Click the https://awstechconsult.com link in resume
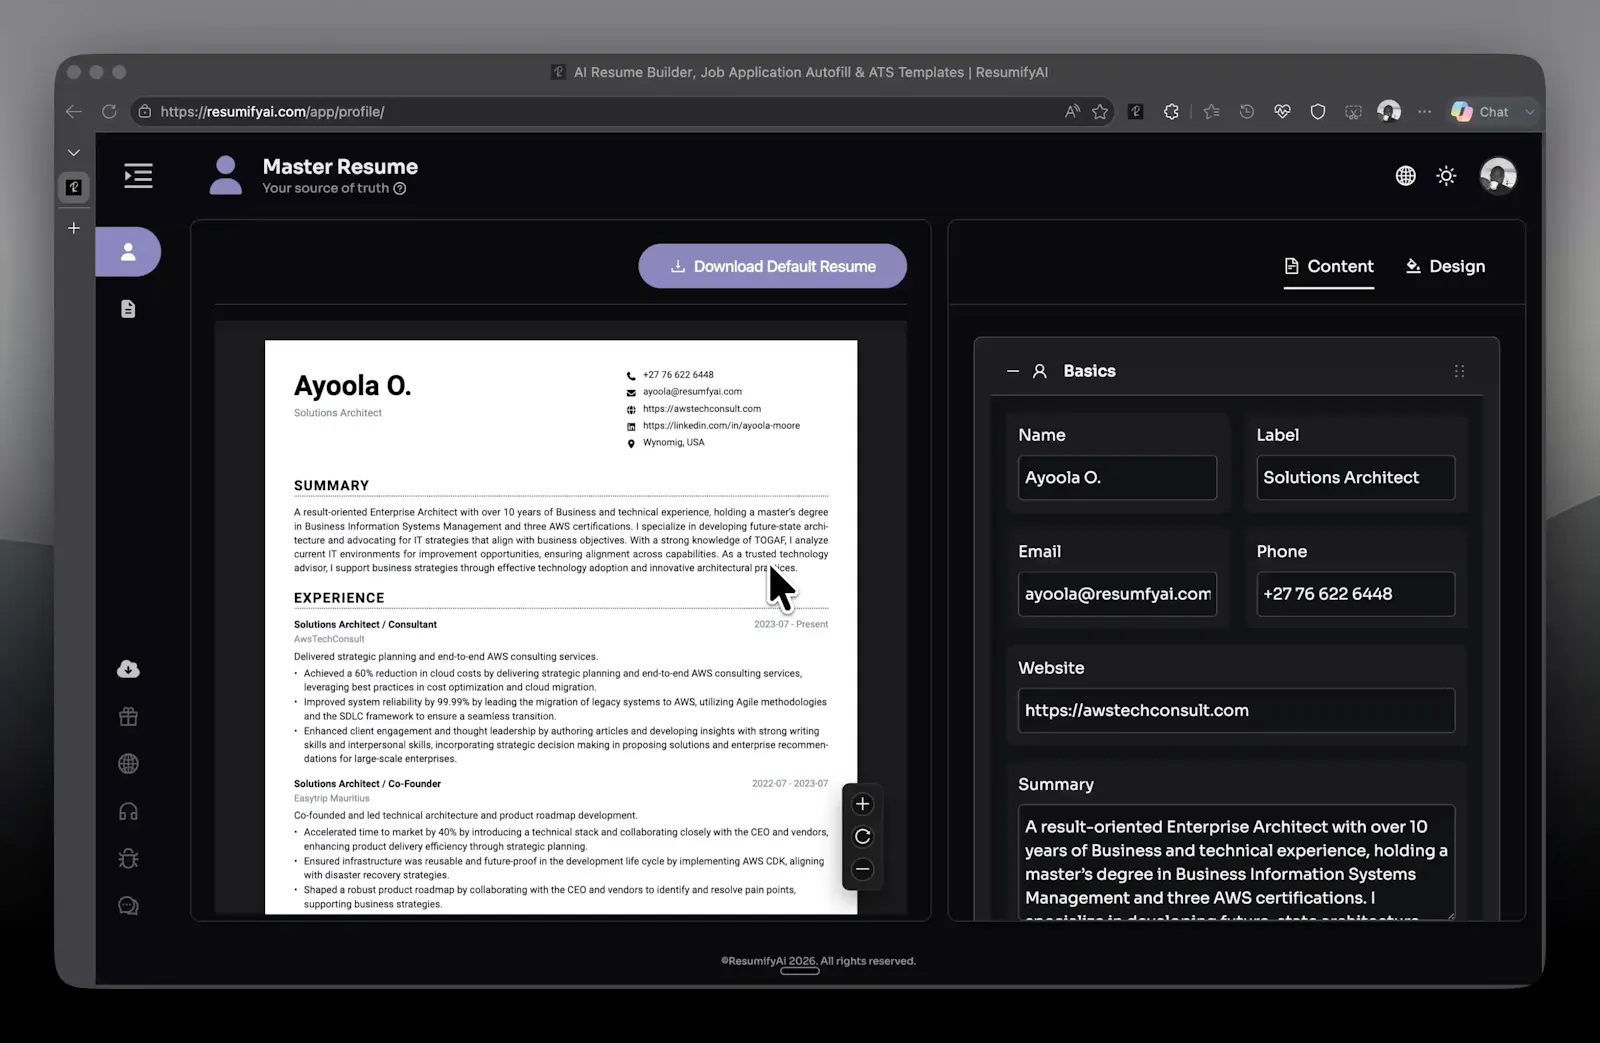The height and width of the screenshot is (1043, 1600). [702, 409]
